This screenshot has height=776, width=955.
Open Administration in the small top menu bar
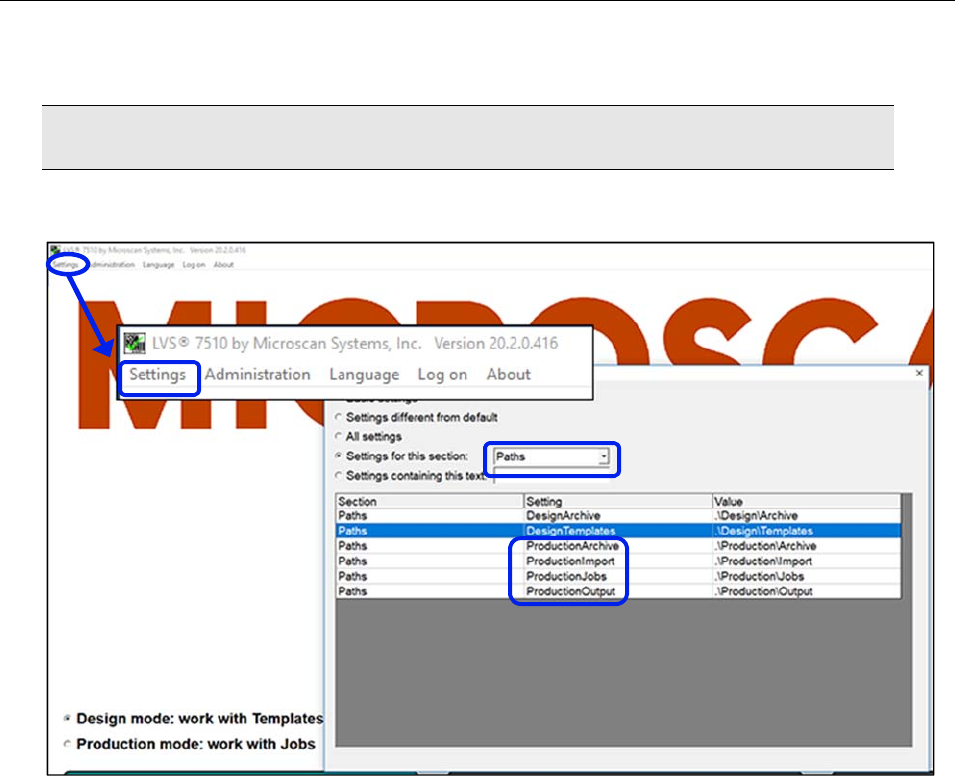pos(113,265)
